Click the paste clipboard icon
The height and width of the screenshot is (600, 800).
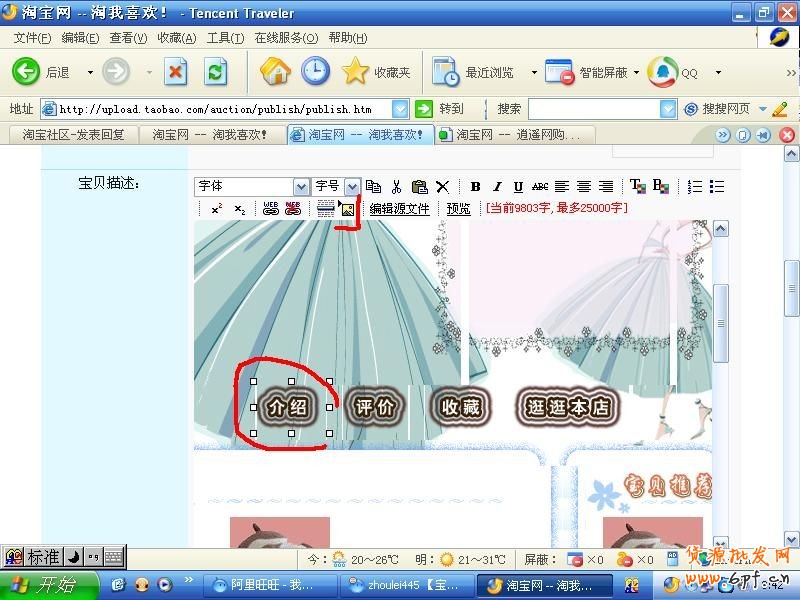(419, 187)
